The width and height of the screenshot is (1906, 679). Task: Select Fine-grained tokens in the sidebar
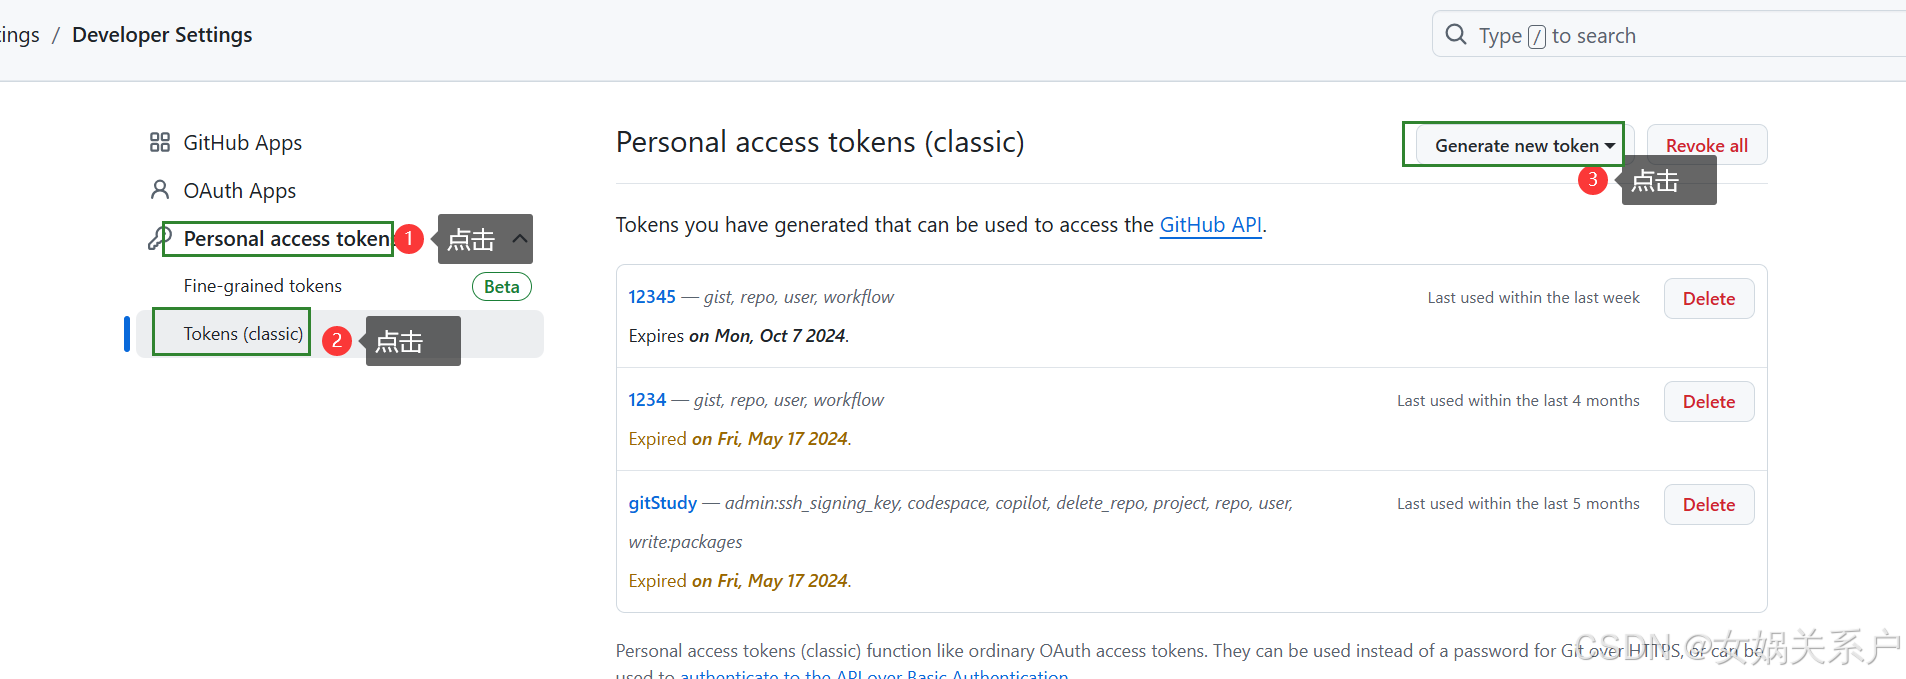tap(262, 285)
